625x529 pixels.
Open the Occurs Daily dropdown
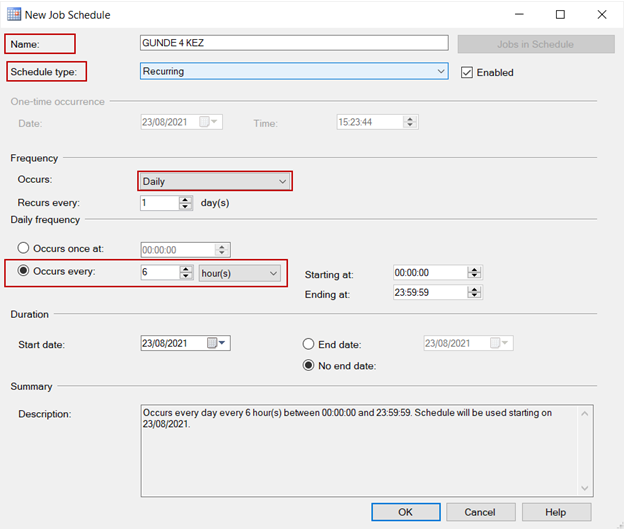click(214, 181)
